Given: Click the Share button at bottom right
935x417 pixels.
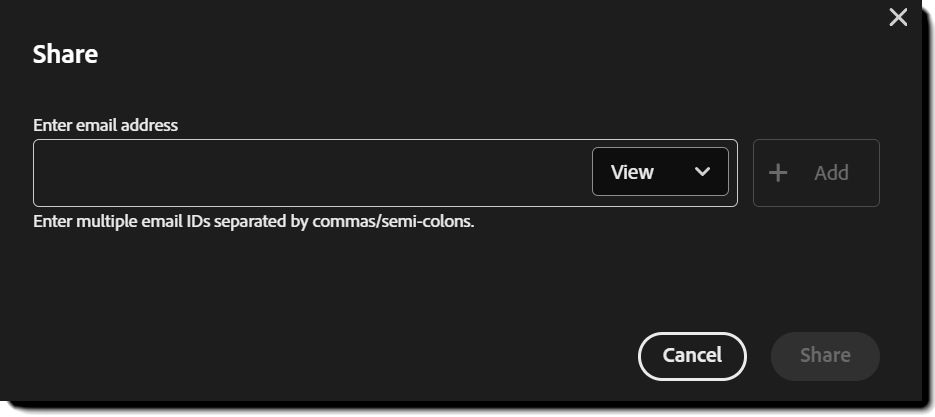Looking at the screenshot, I should (825, 355).
